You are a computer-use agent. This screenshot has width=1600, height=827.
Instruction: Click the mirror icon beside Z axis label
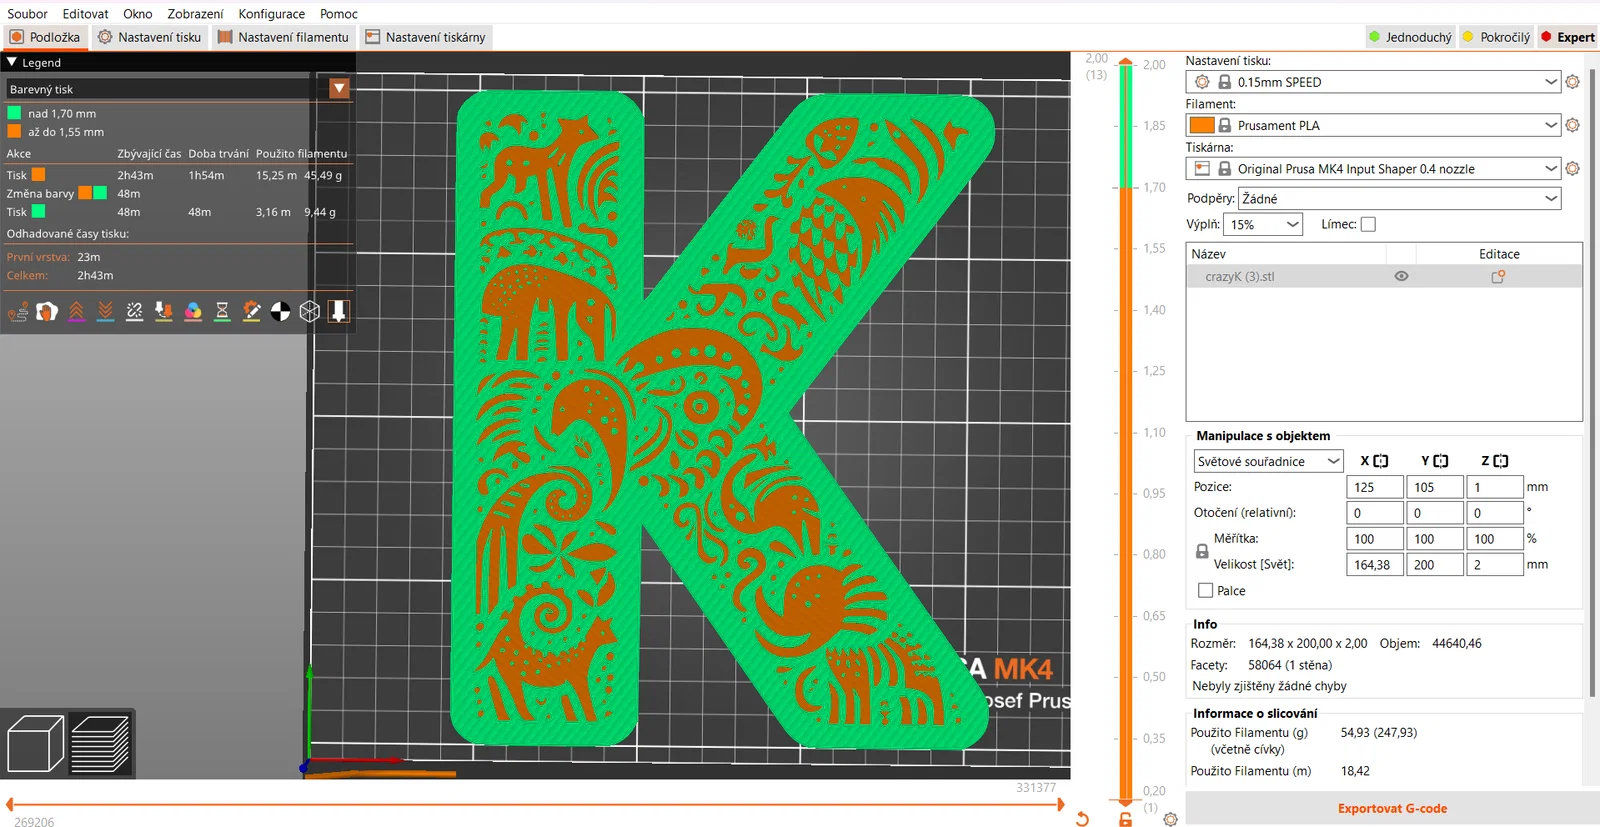click(x=1501, y=461)
